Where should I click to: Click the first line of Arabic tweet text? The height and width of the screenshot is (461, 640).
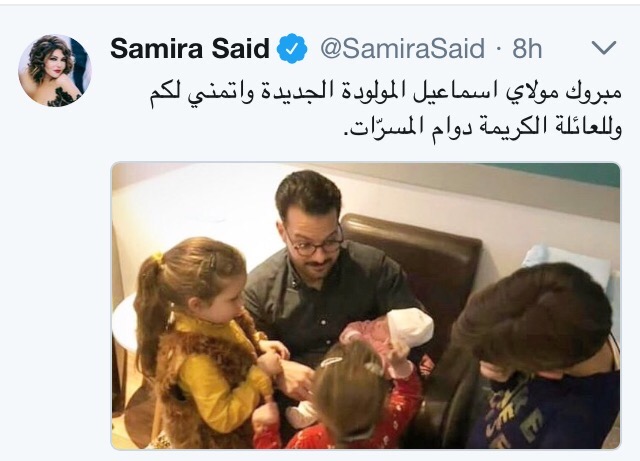click(385, 93)
